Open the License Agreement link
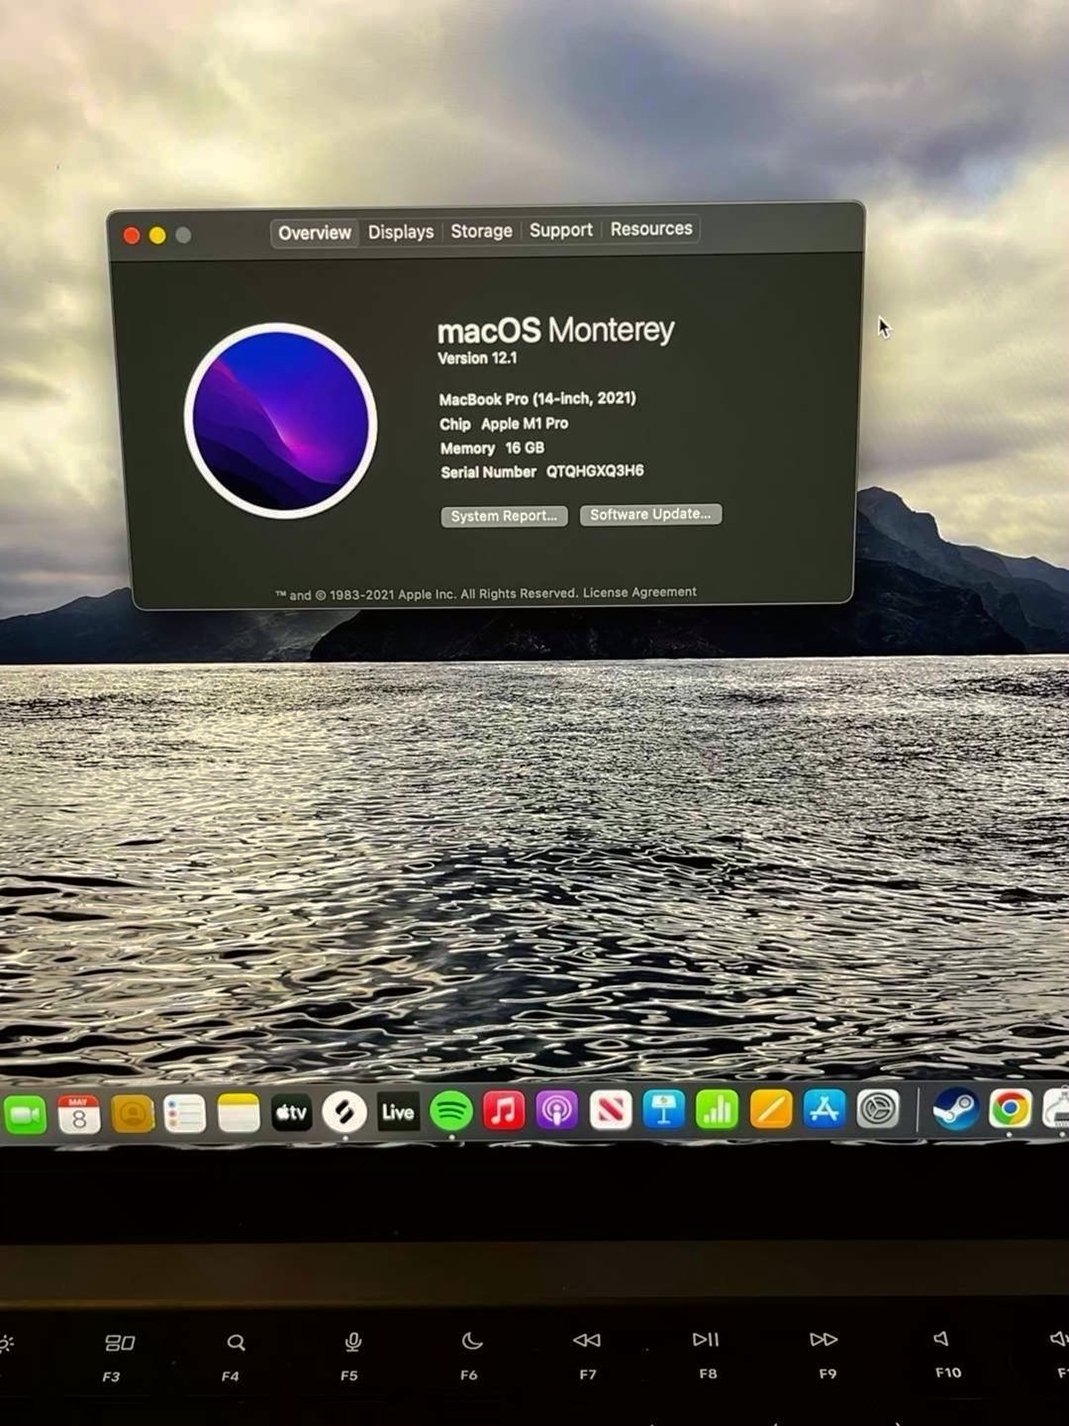This screenshot has height=1426, width=1069. (x=640, y=592)
